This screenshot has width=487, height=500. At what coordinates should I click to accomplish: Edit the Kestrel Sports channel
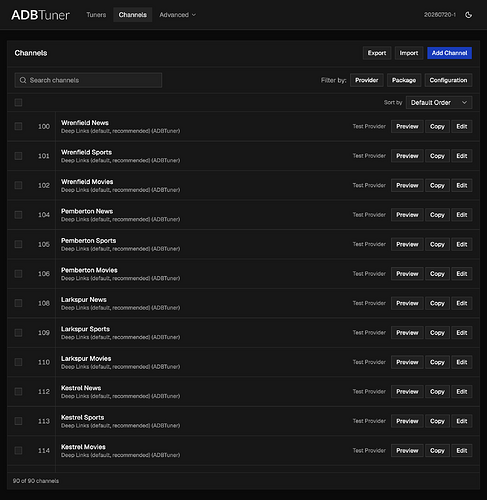(x=462, y=421)
